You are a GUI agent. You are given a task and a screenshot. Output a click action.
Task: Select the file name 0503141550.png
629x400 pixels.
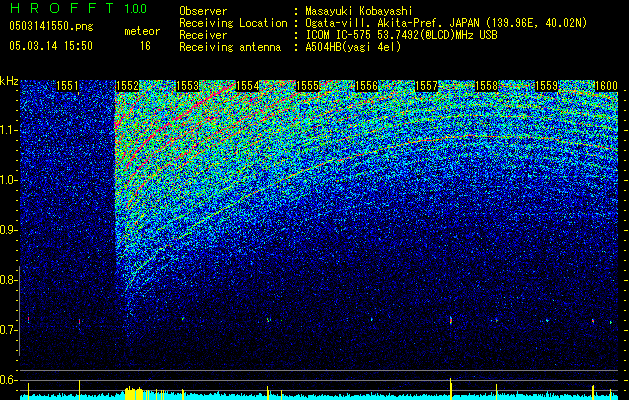pyautogui.click(x=51, y=26)
